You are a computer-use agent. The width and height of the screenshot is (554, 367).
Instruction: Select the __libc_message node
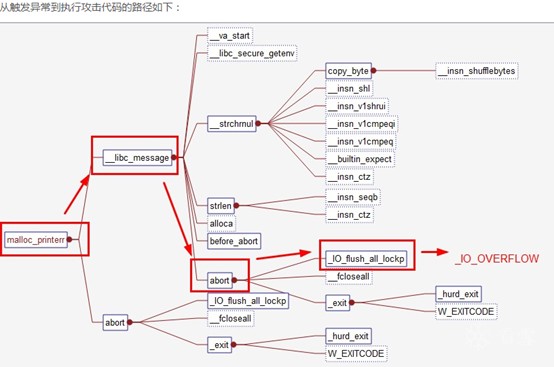tap(137, 158)
